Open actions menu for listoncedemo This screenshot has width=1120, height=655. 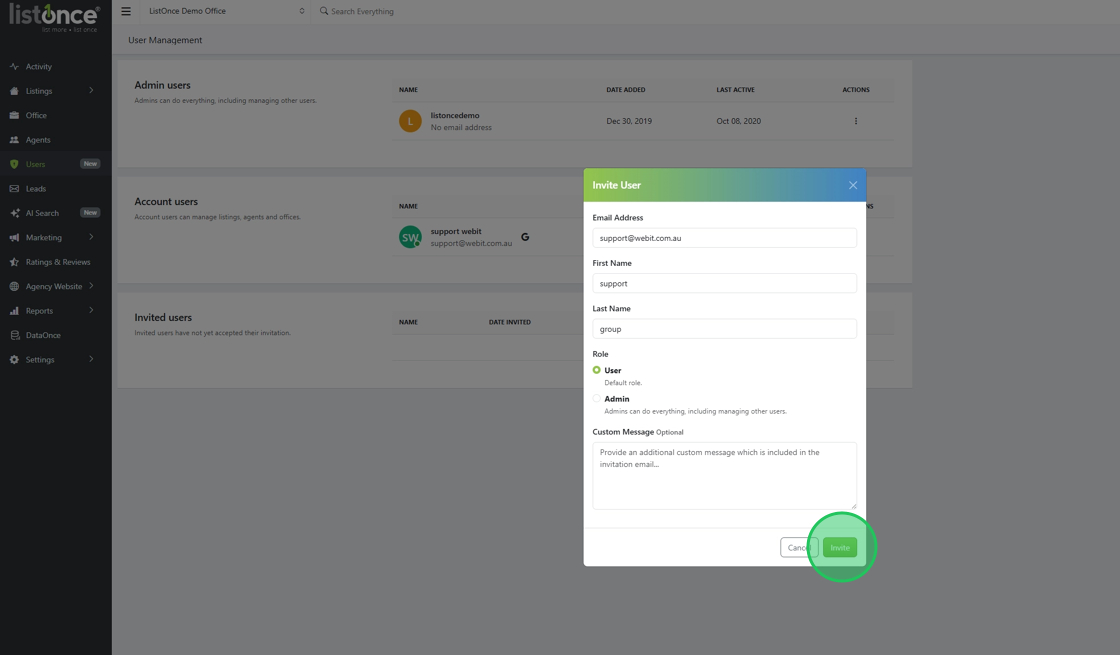[x=856, y=121]
